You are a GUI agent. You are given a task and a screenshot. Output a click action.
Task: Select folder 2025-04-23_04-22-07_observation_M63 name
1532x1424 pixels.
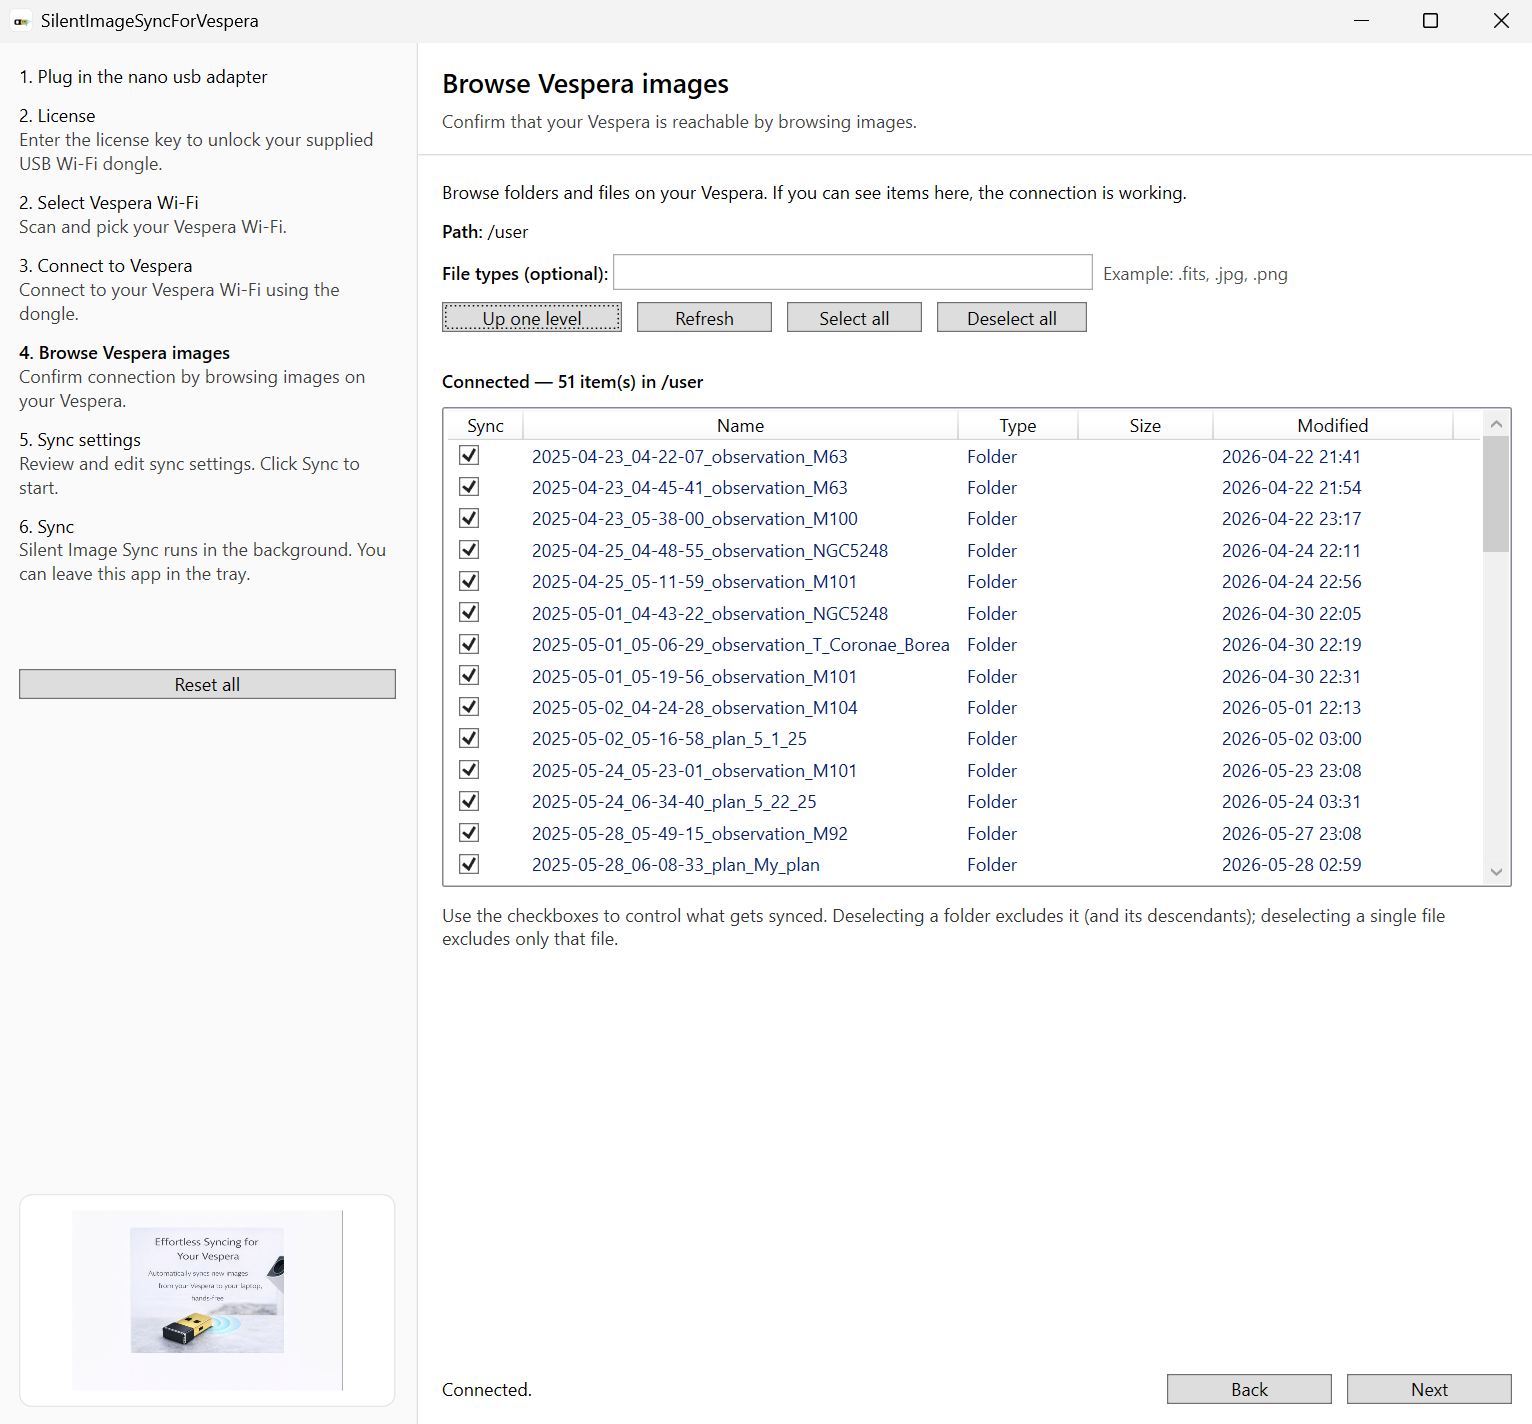pyautogui.click(x=689, y=457)
